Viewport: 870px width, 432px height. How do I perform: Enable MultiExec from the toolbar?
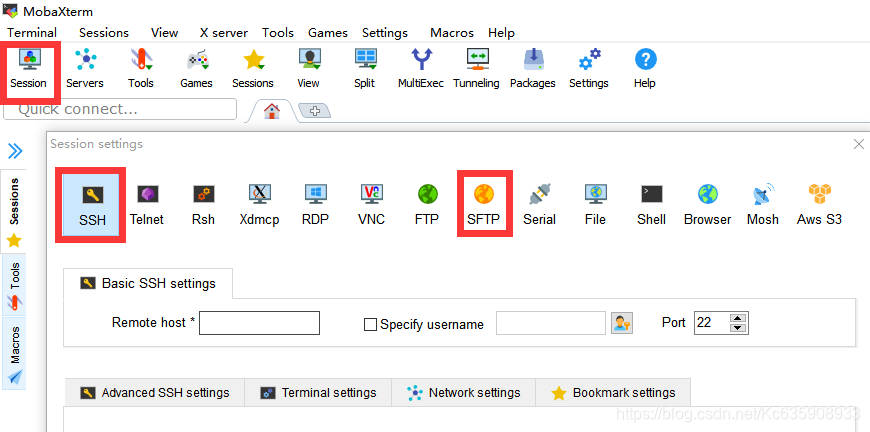[421, 69]
